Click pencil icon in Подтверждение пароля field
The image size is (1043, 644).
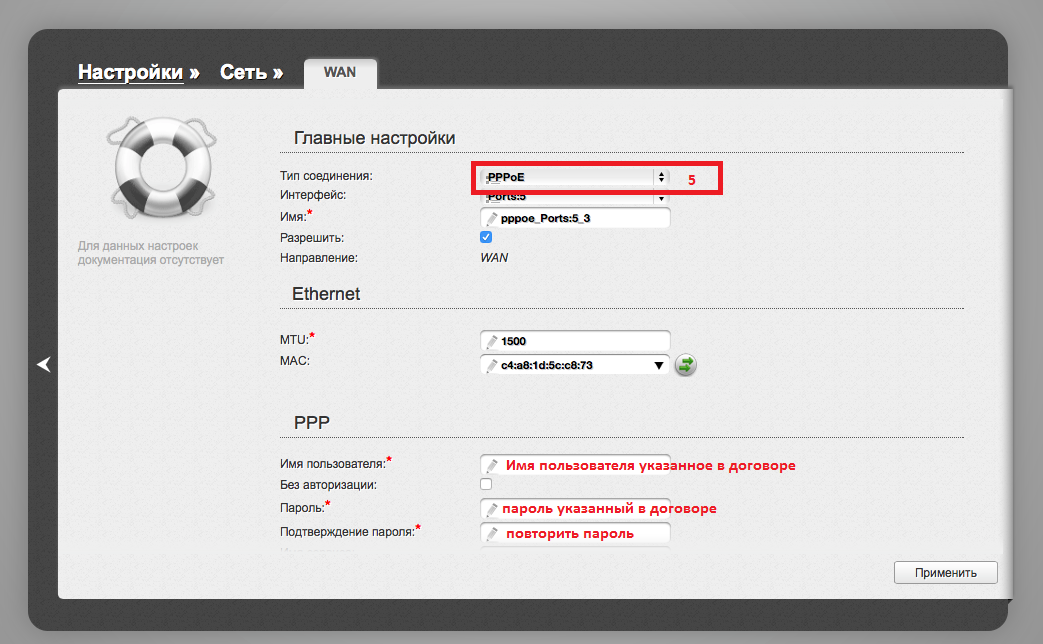pos(491,534)
